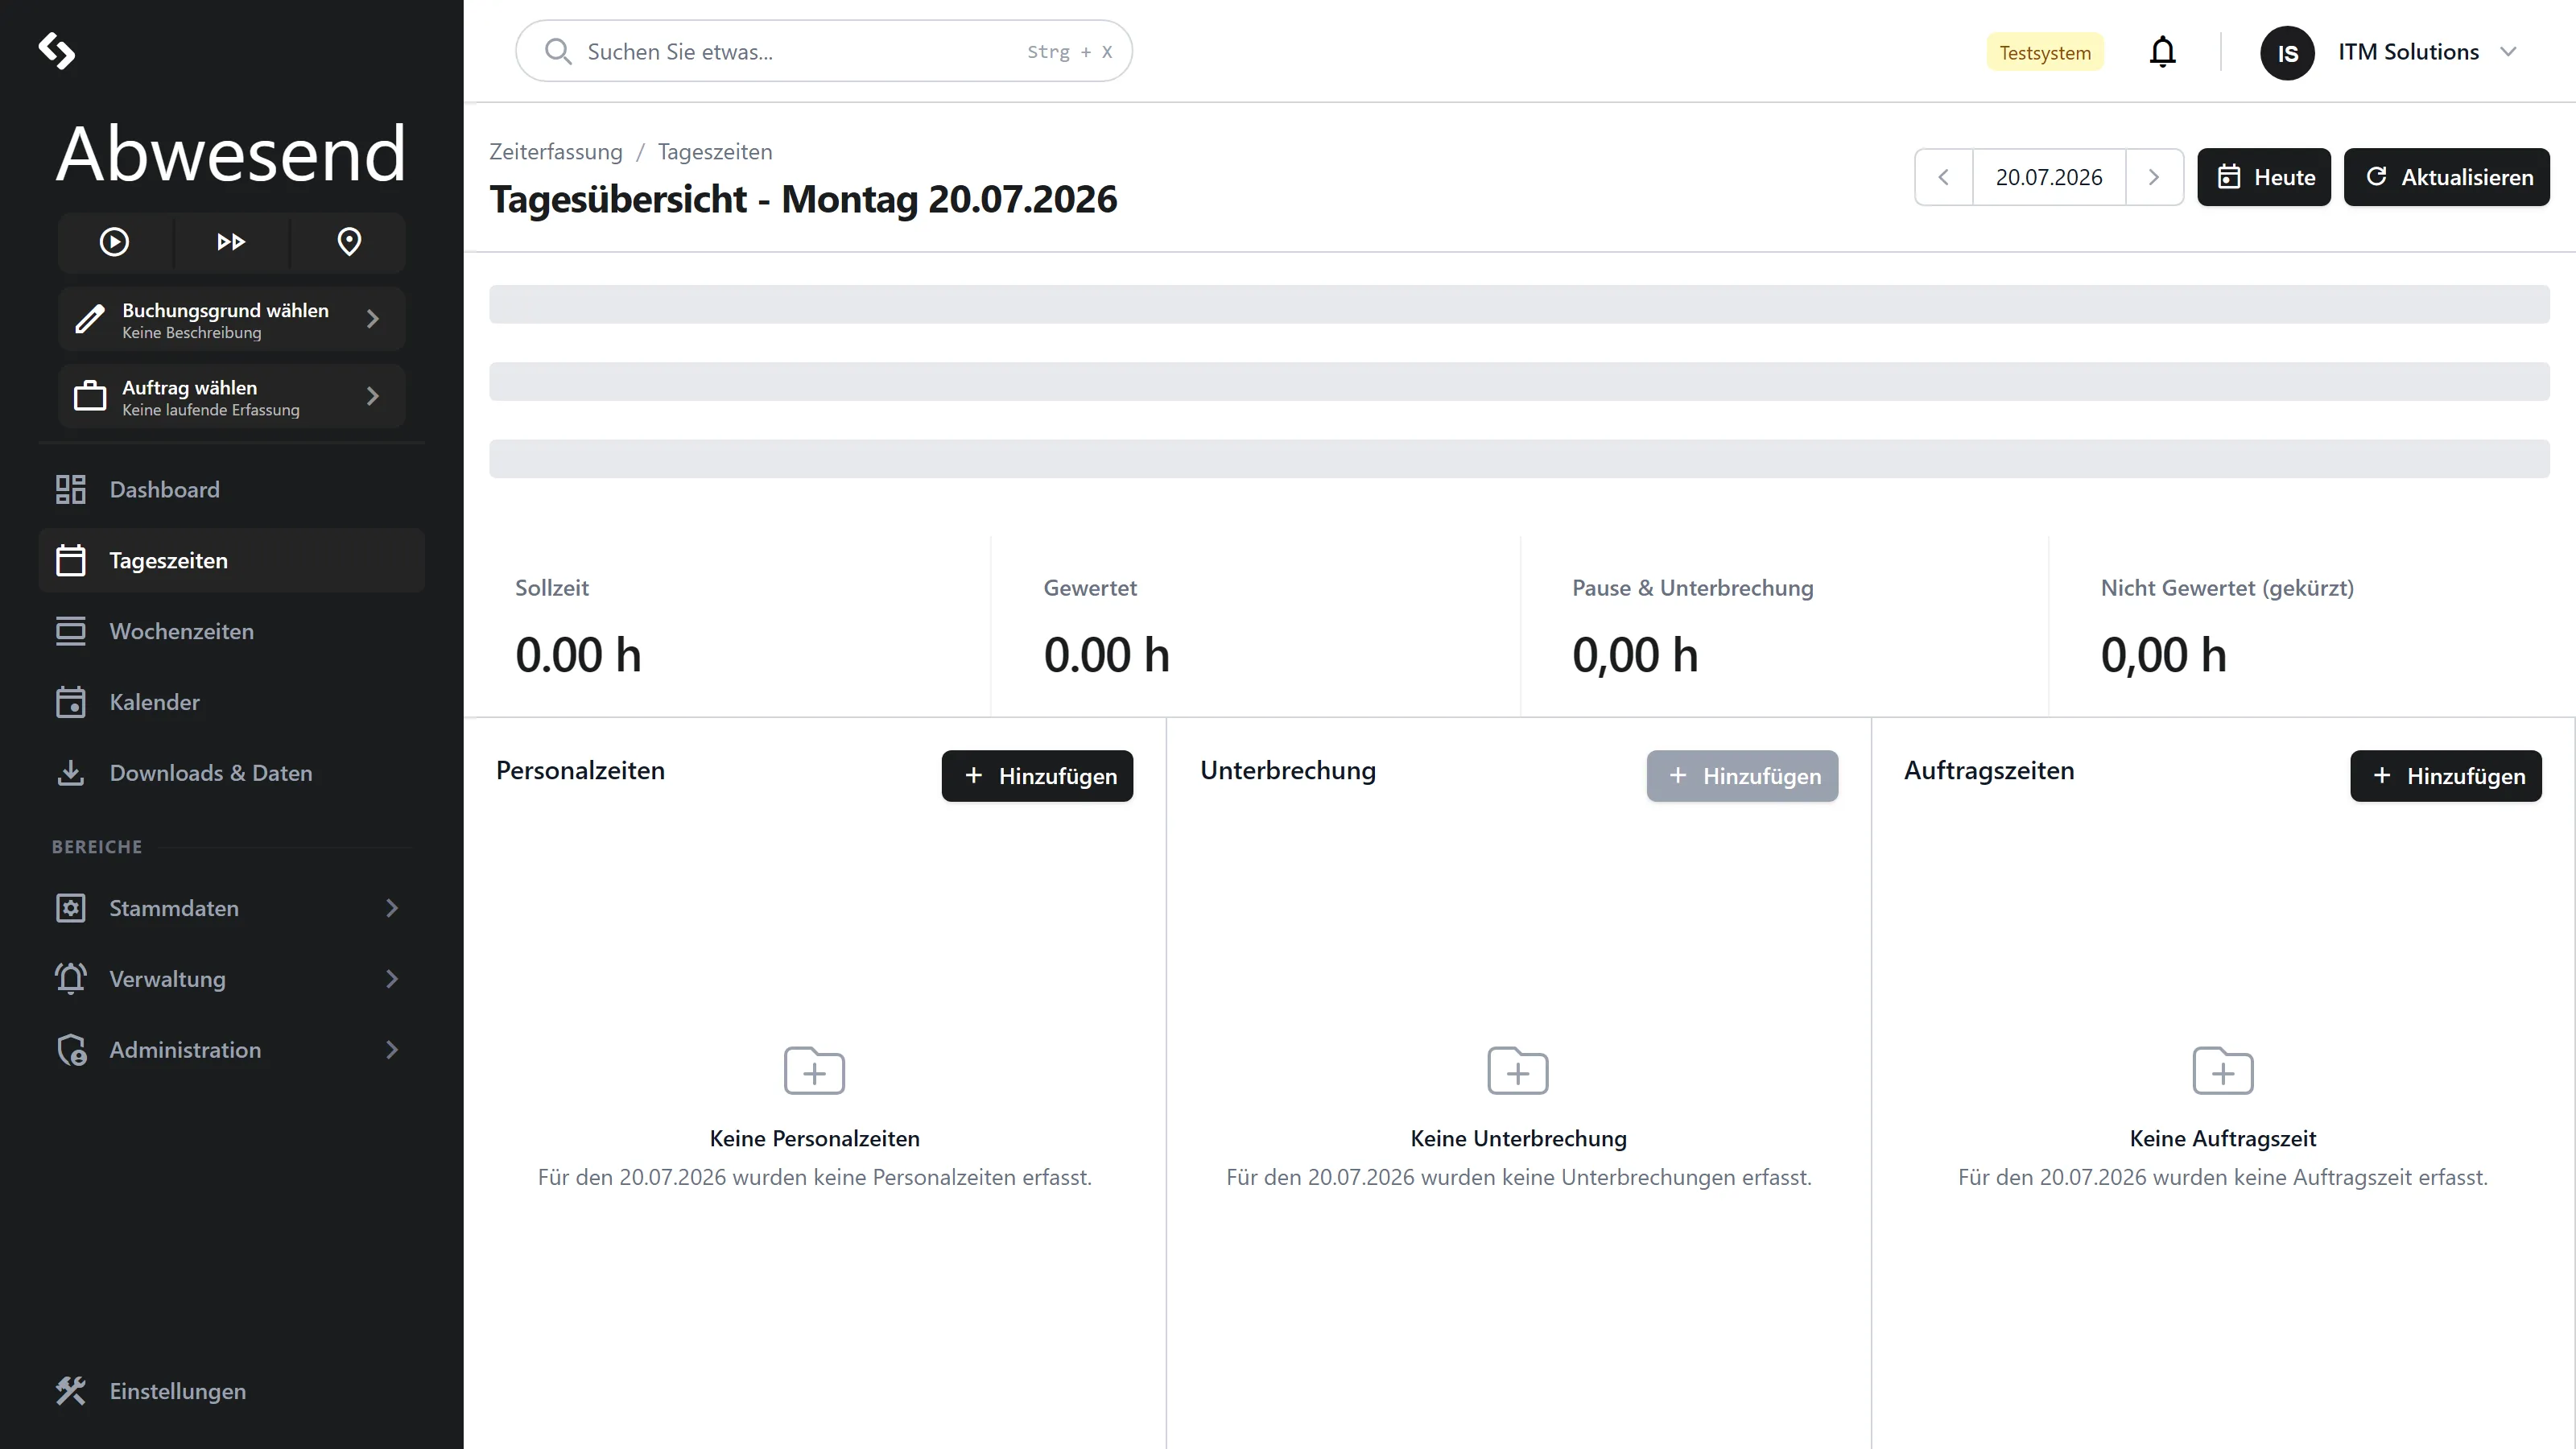Click the app logo in sidebar

[56, 51]
